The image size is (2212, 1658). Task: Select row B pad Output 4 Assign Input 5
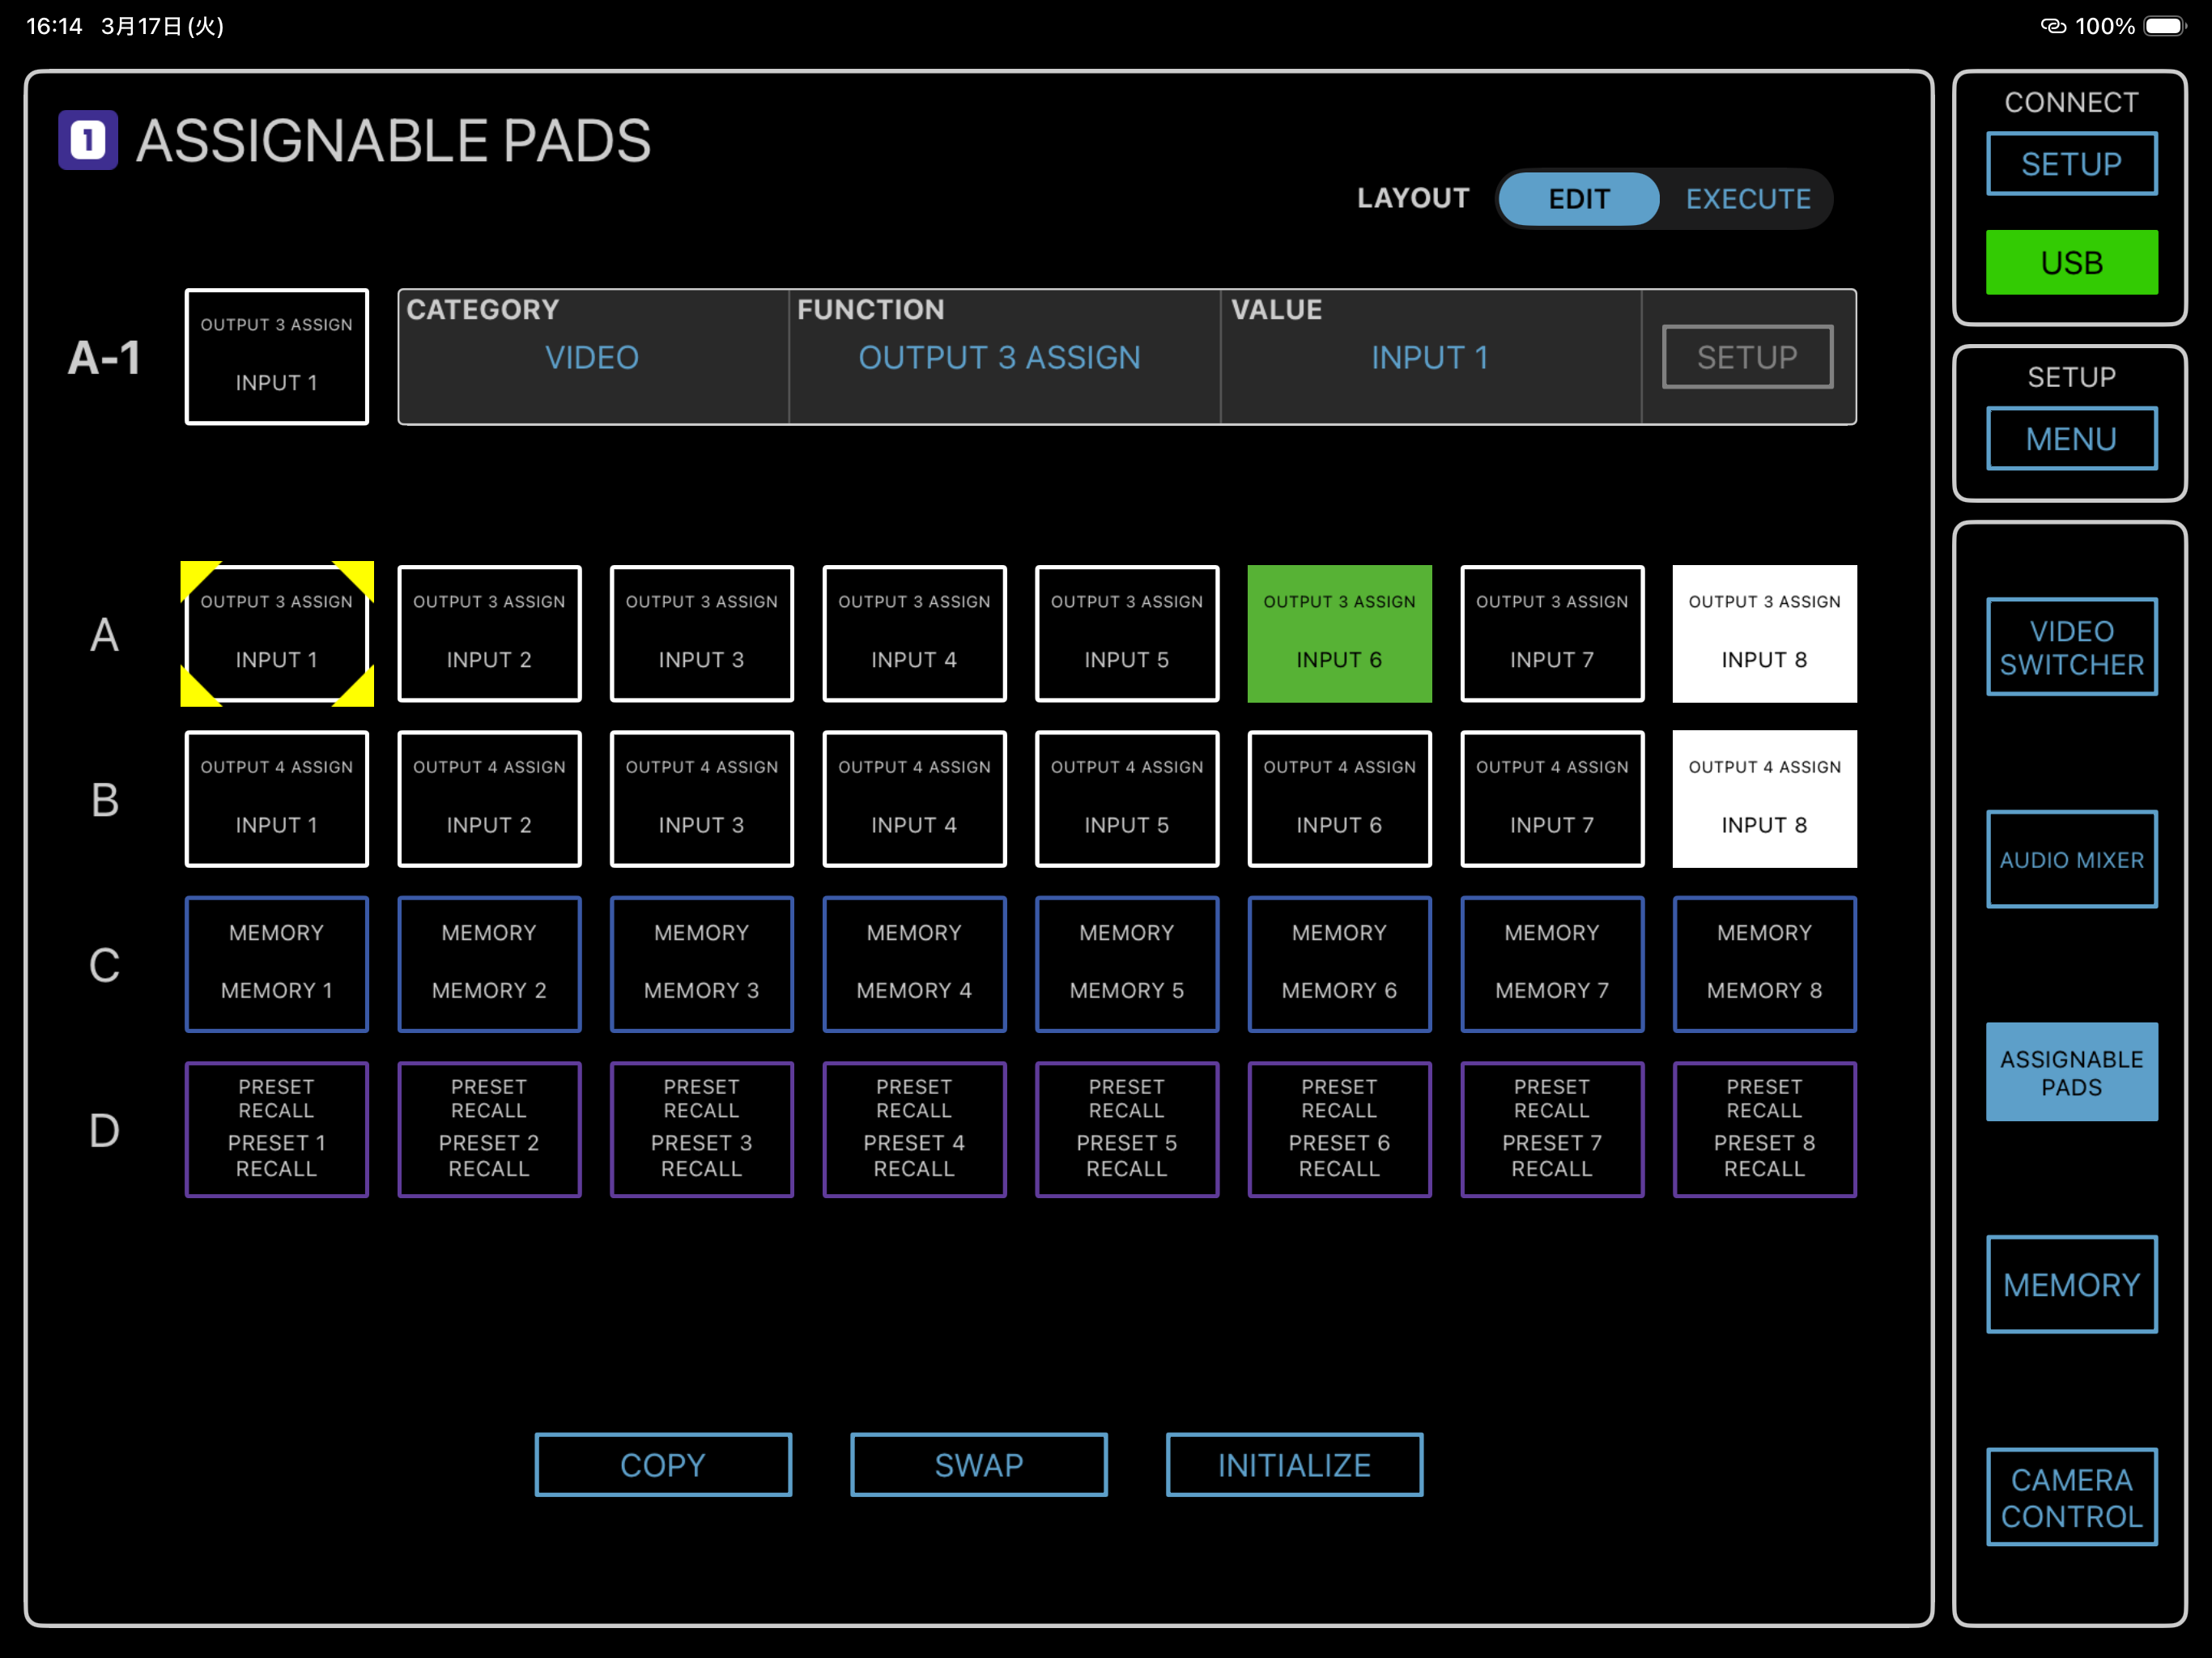pyautogui.click(x=1127, y=799)
